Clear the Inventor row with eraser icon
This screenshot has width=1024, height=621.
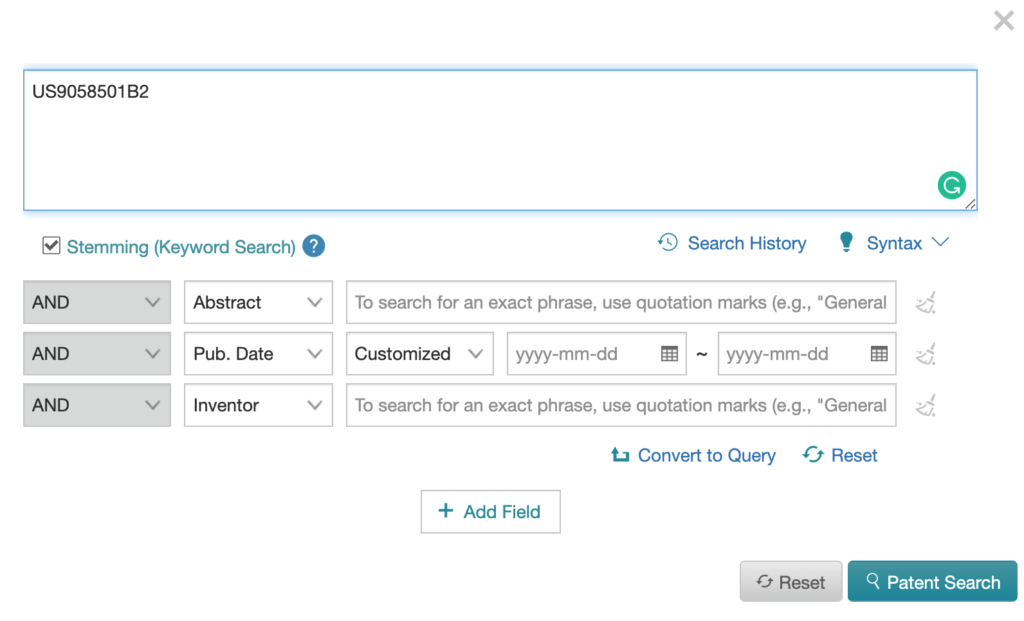point(926,405)
